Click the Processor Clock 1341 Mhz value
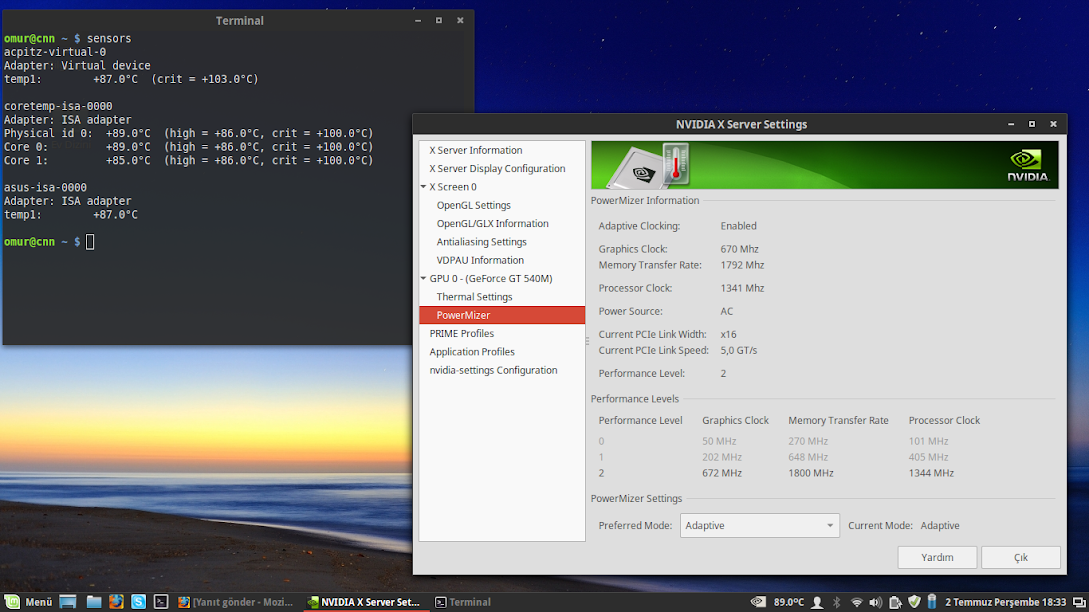The height and width of the screenshot is (612, 1089). click(742, 288)
